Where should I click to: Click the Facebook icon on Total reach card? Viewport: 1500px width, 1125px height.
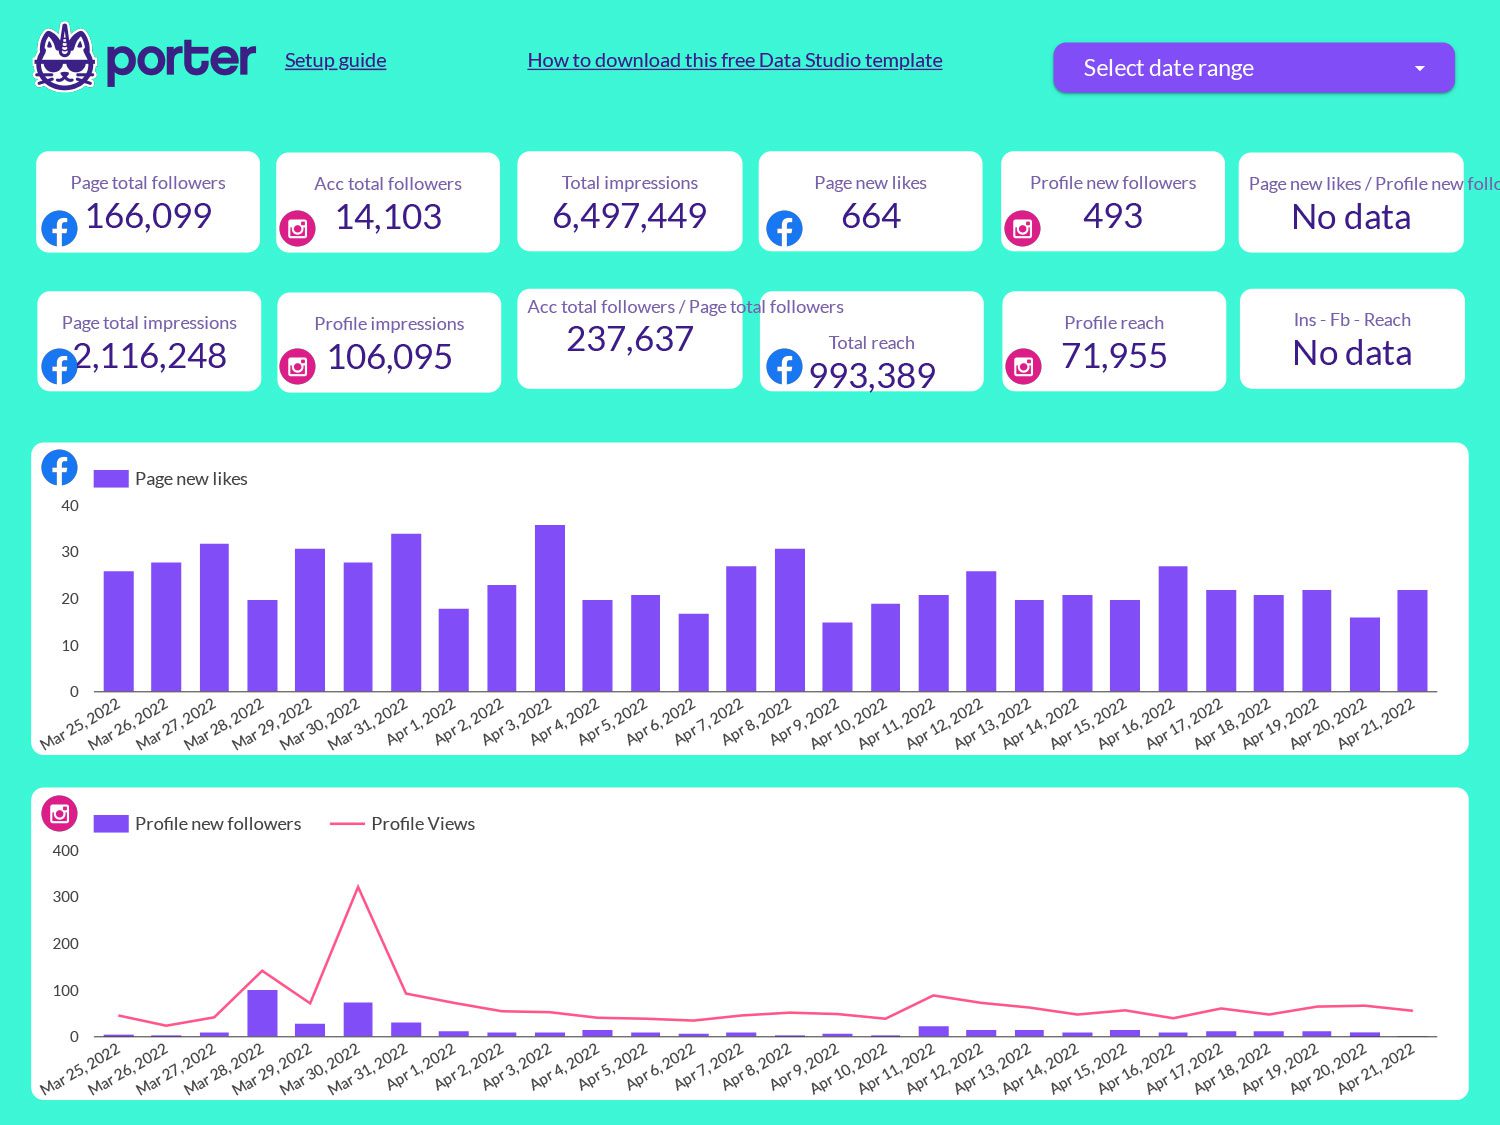[785, 366]
